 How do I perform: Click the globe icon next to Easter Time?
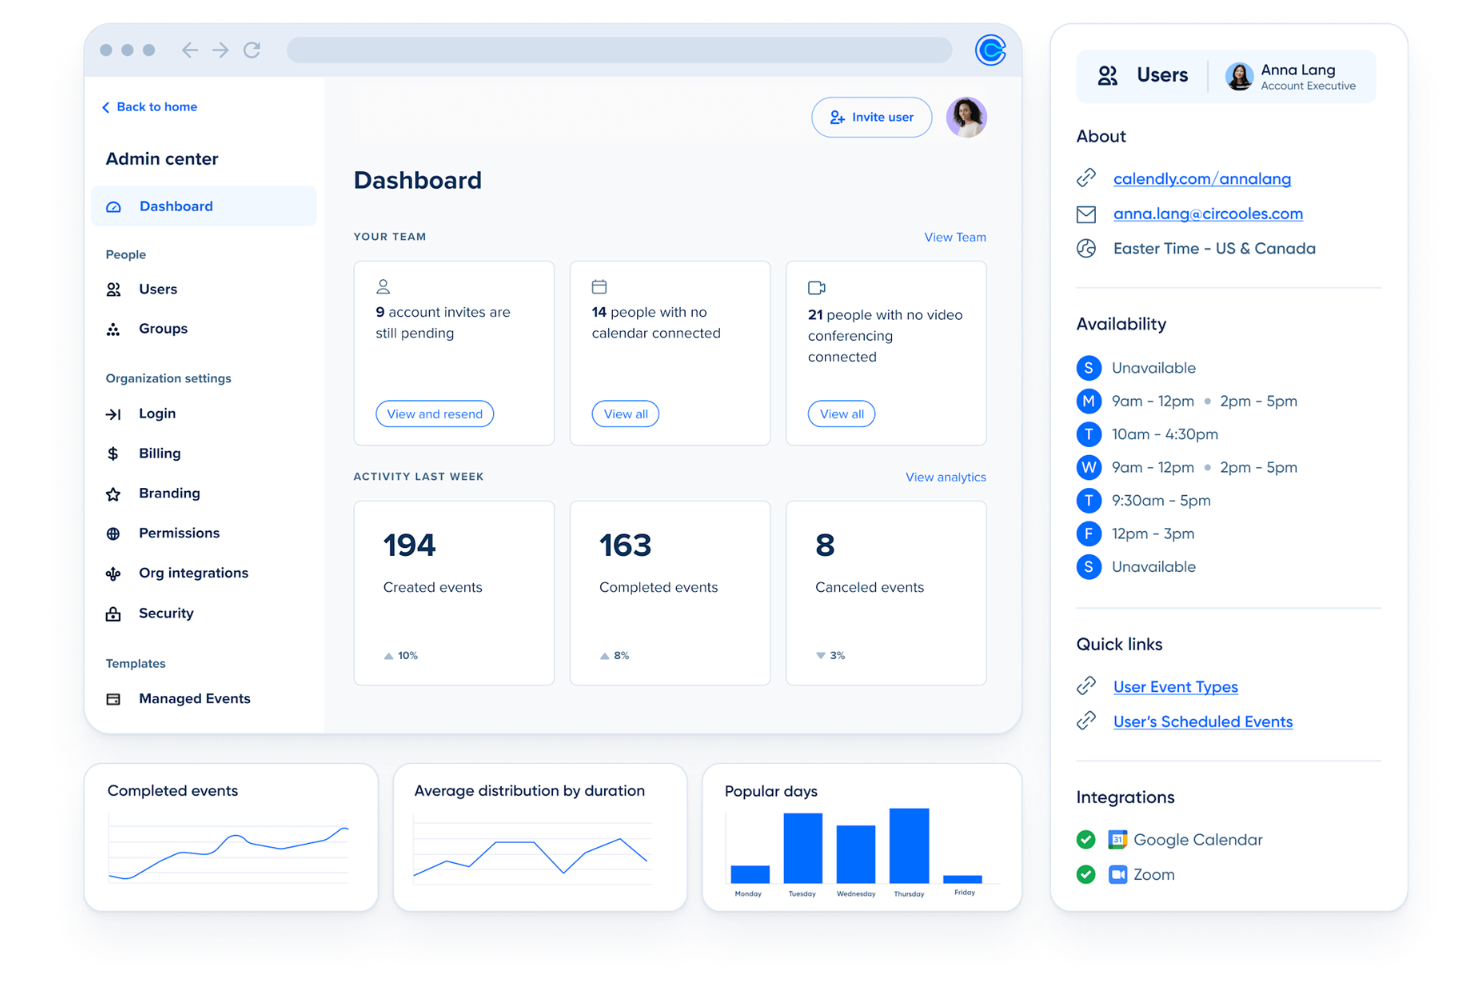(1087, 248)
